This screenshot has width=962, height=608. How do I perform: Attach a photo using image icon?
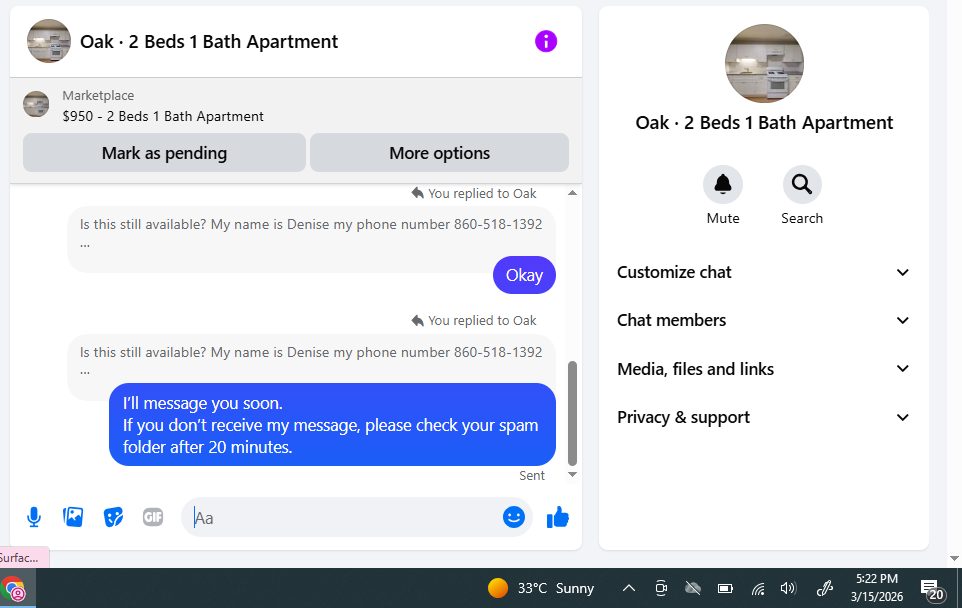(x=73, y=517)
